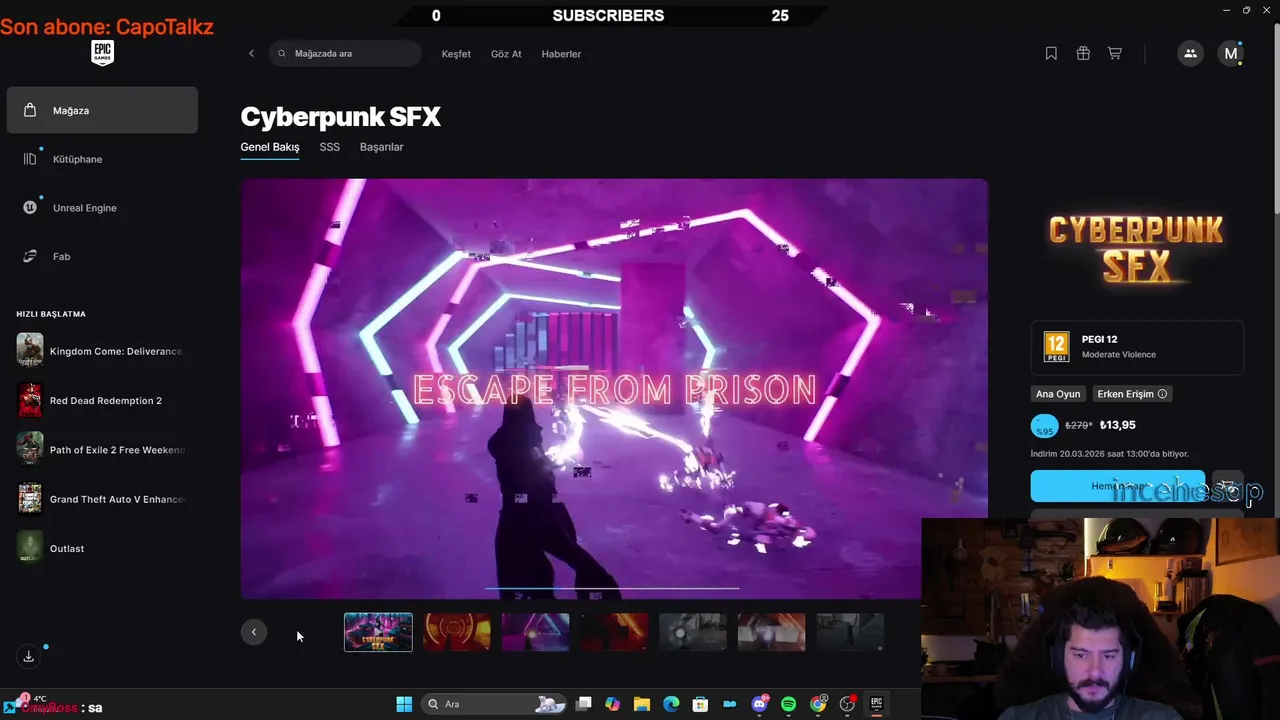Viewport: 1280px width, 720px height.
Task: Open Unreal Engine in the sidebar
Action: click(102, 208)
